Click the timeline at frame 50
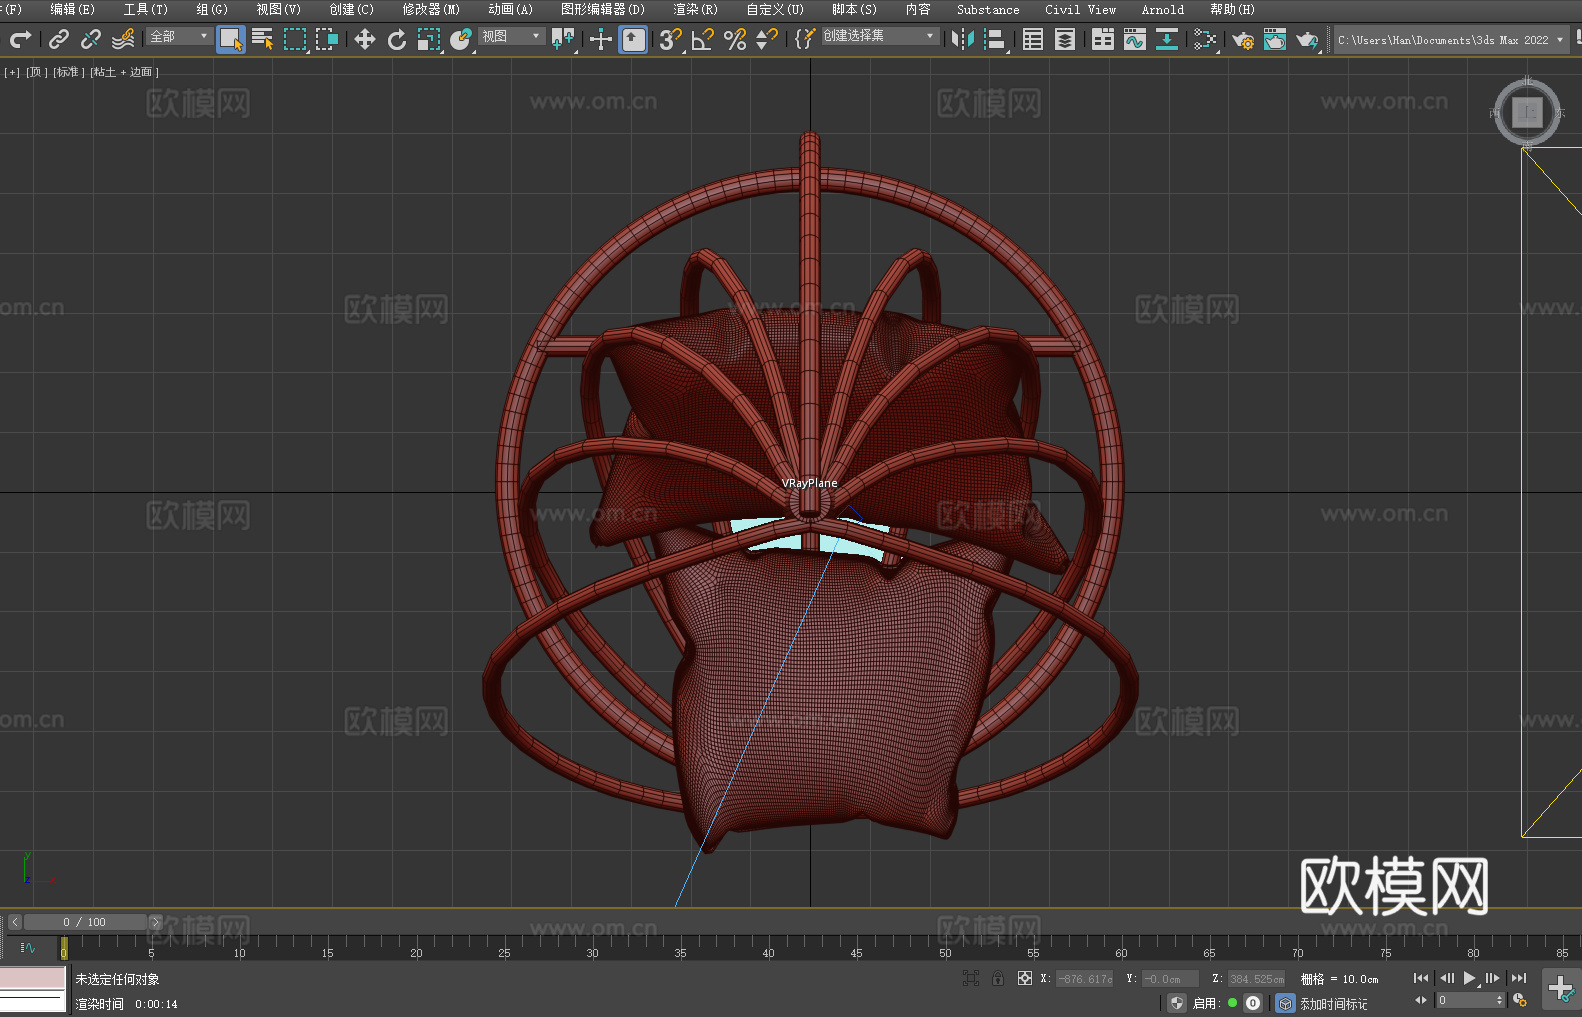Screen dimensions: 1582x1017 pyautogui.click(x=945, y=947)
